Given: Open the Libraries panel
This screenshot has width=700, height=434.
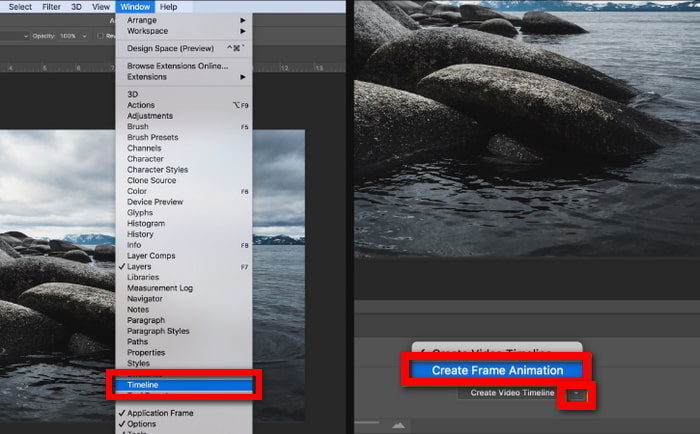Looking at the screenshot, I should point(184,277).
